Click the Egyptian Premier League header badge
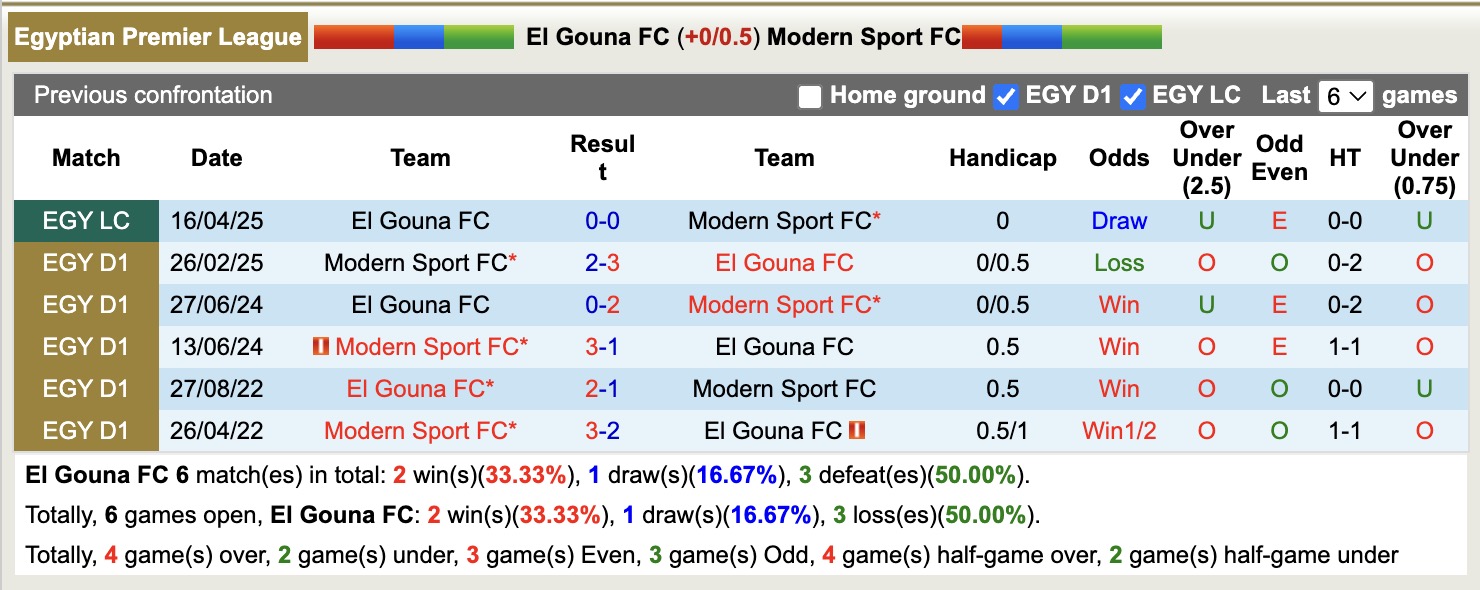This screenshot has width=1480, height=590. tap(157, 37)
